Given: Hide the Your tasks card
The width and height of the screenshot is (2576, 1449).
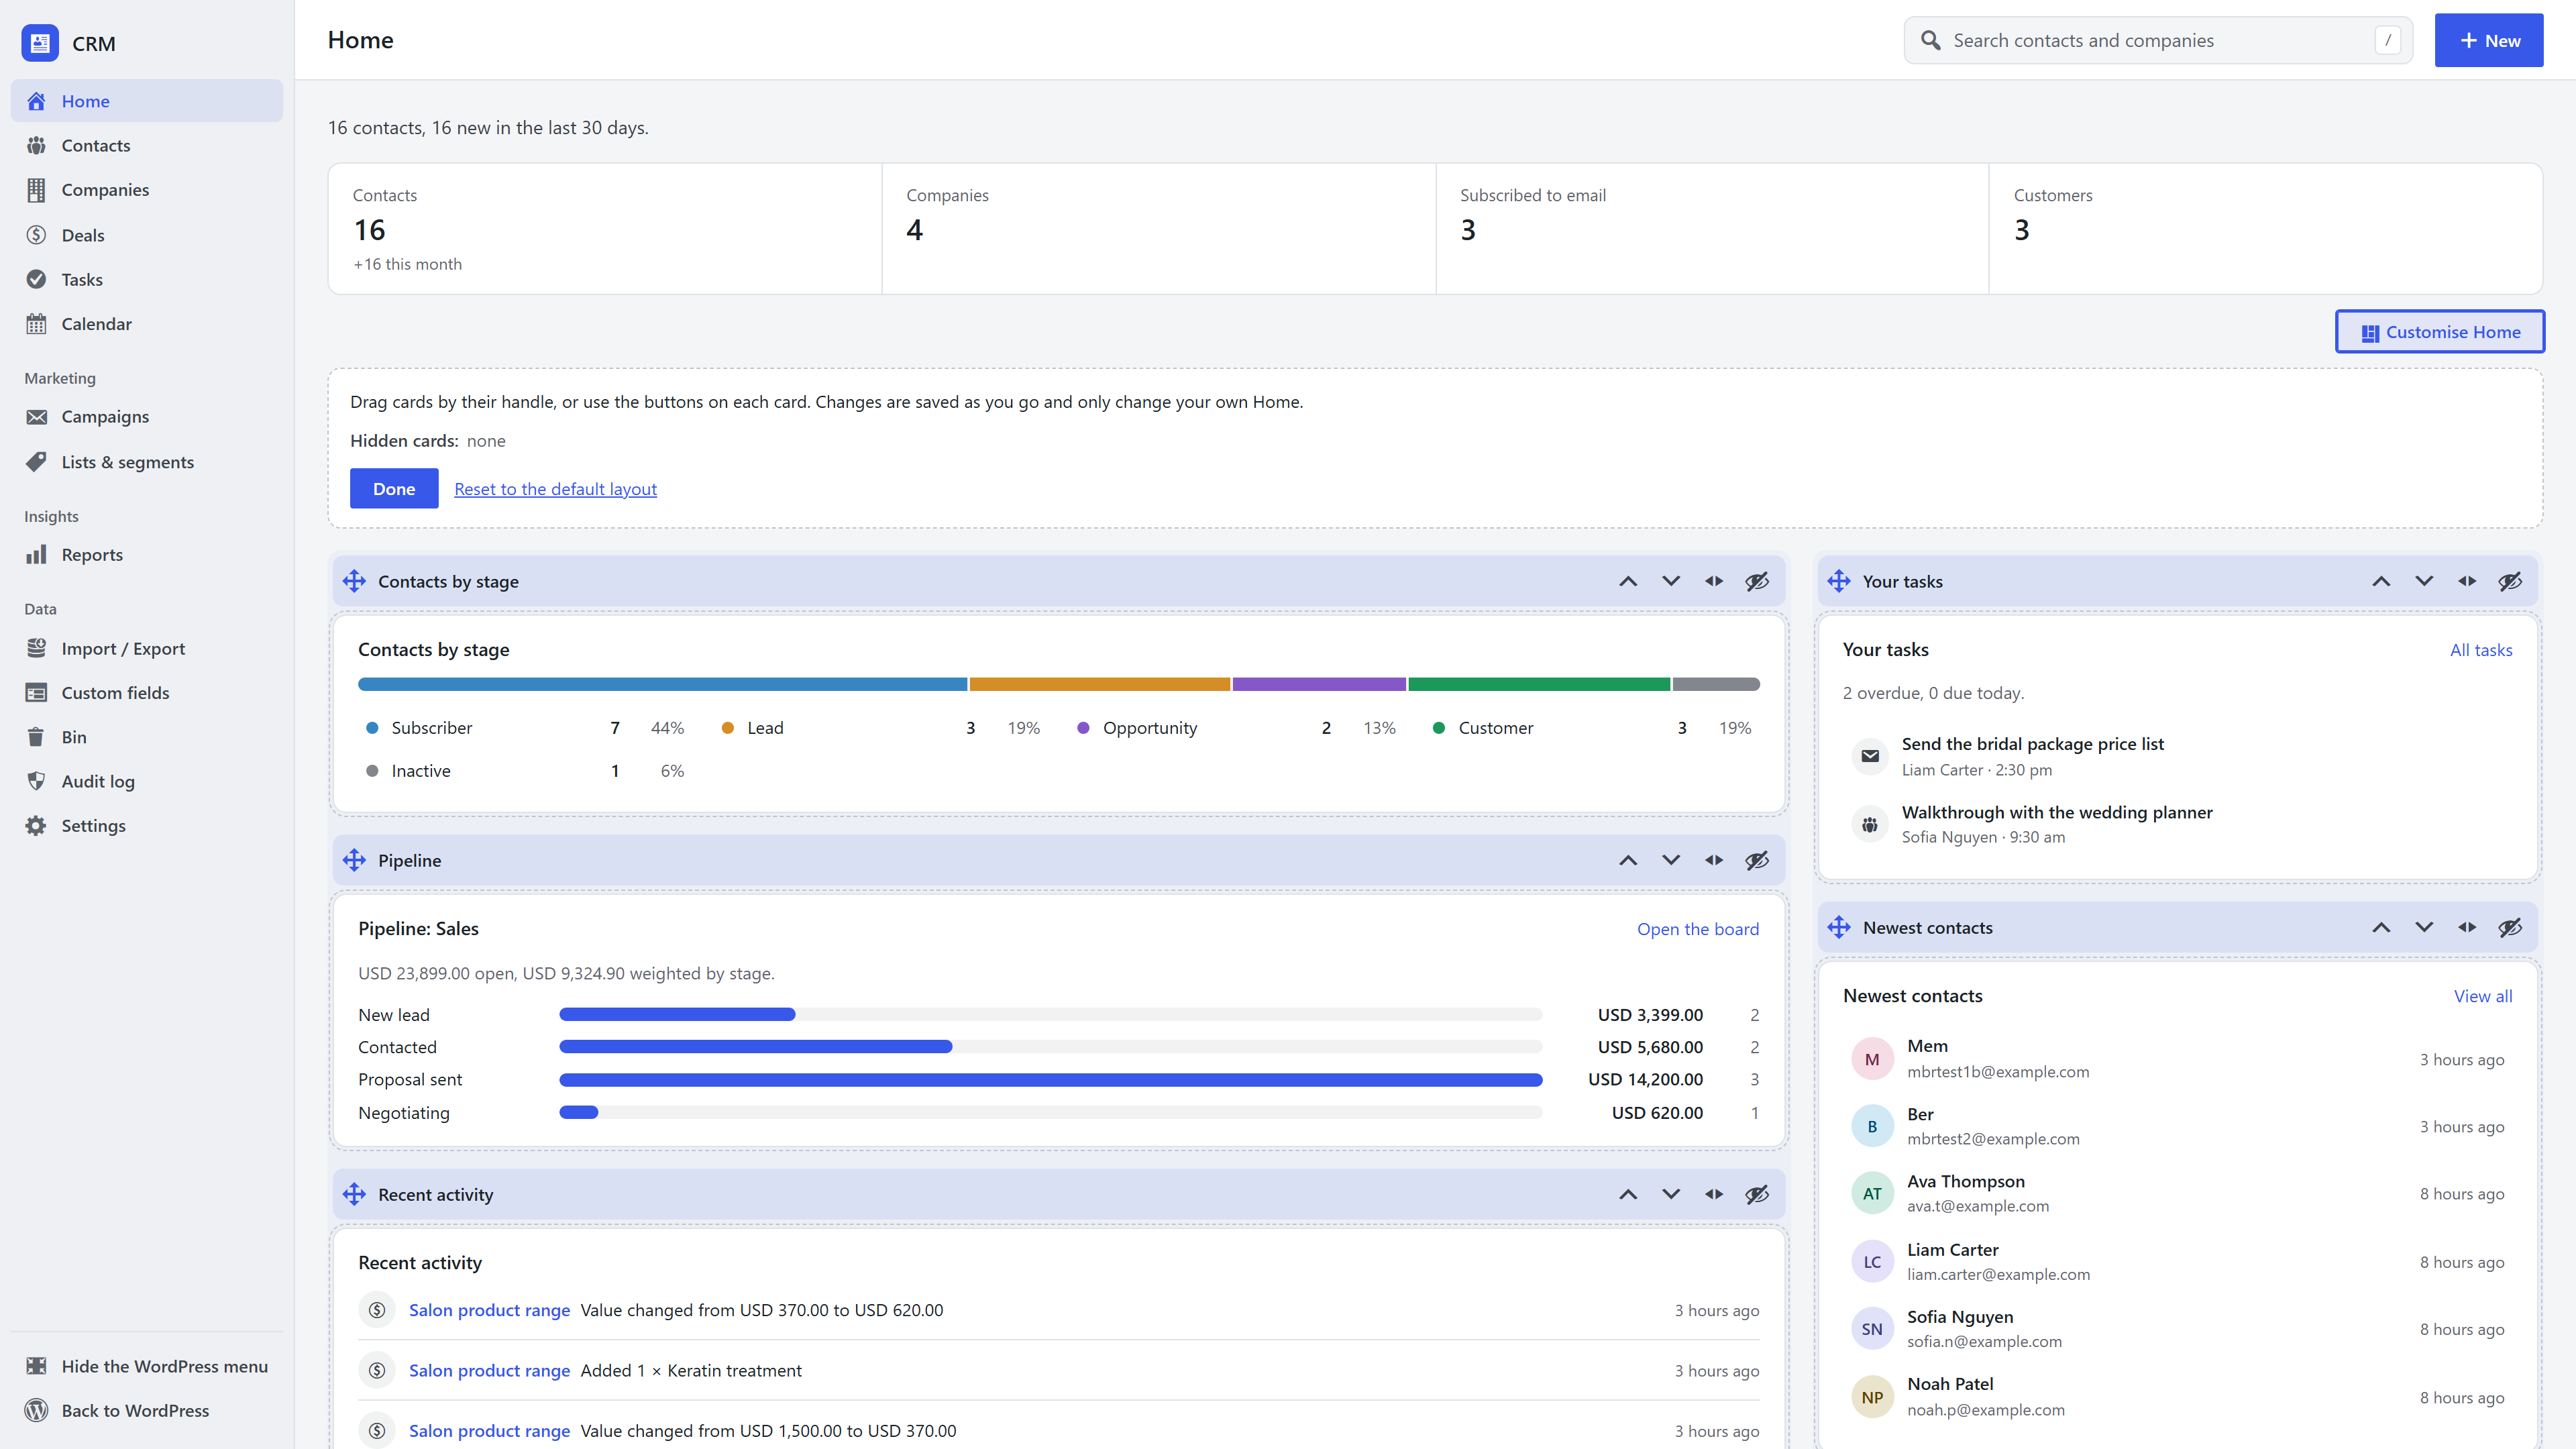Looking at the screenshot, I should pos(2510,581).
